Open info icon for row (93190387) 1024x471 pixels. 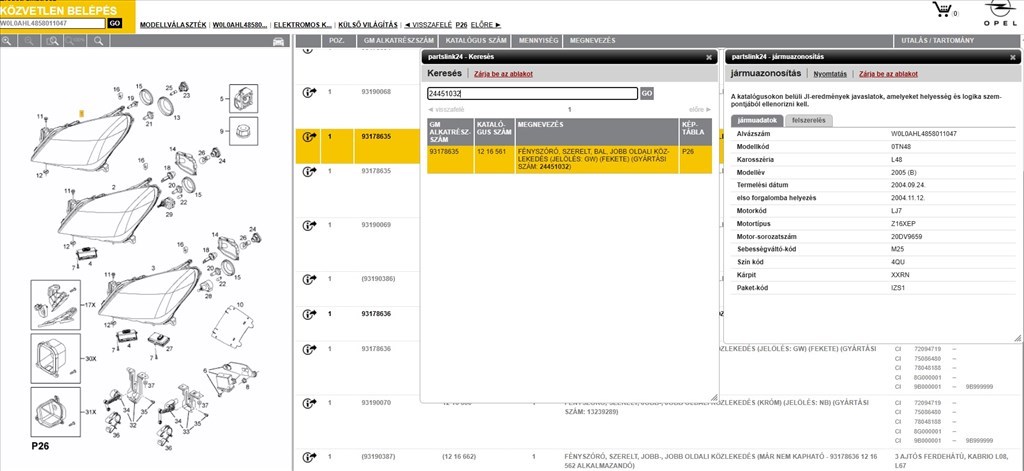click(x=309, y=457)
